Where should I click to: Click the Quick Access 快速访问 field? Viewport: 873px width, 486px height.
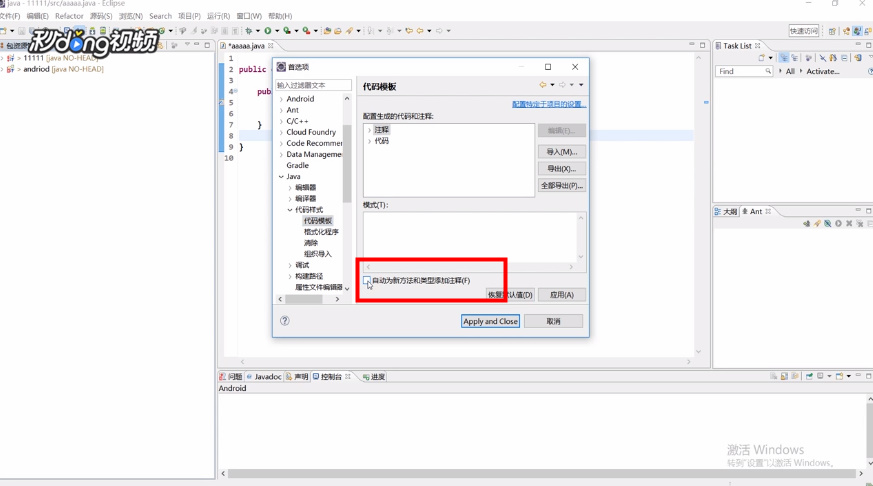tap(804, 31)
